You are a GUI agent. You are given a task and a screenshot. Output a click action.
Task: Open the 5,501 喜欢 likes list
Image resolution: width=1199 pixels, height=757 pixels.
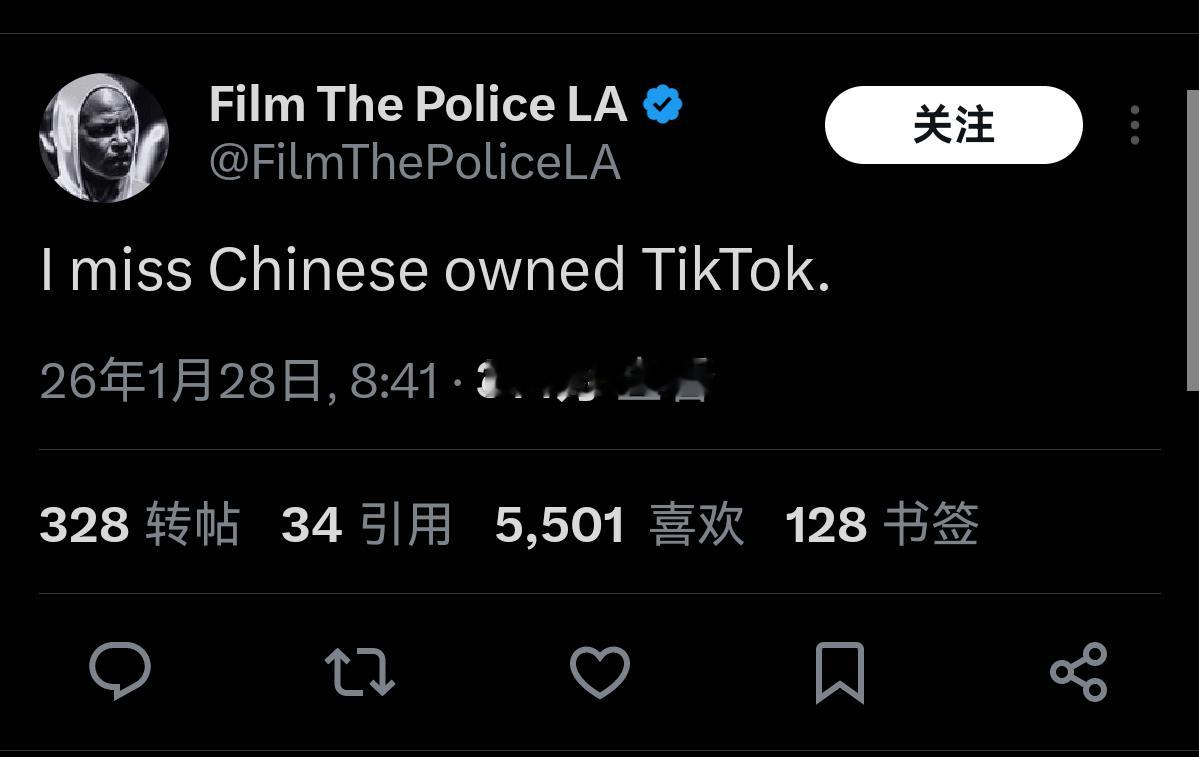click(x=619, y=522)
